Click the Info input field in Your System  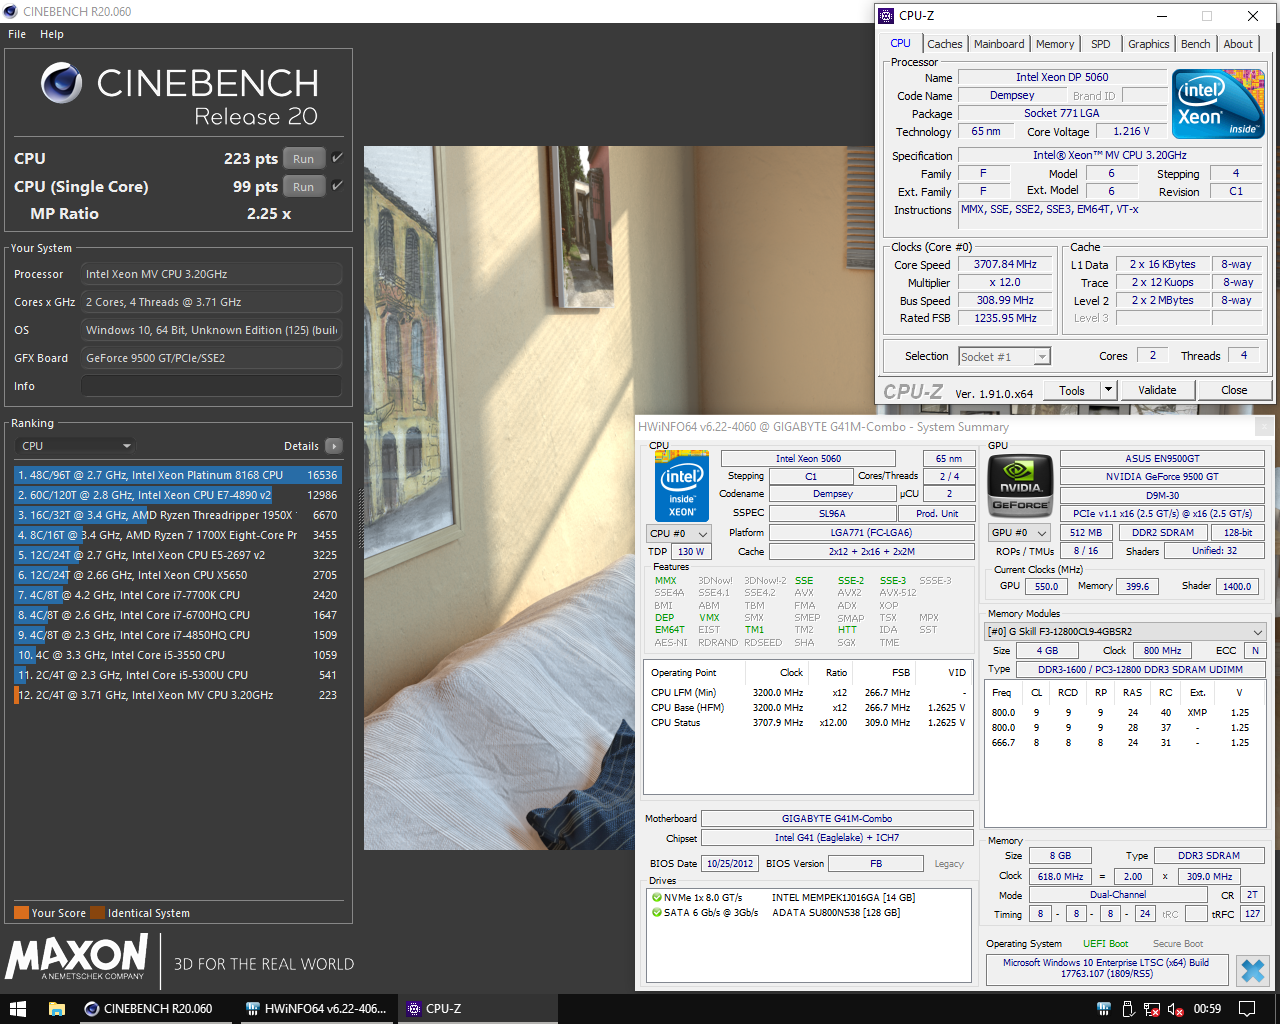(211, 386)
